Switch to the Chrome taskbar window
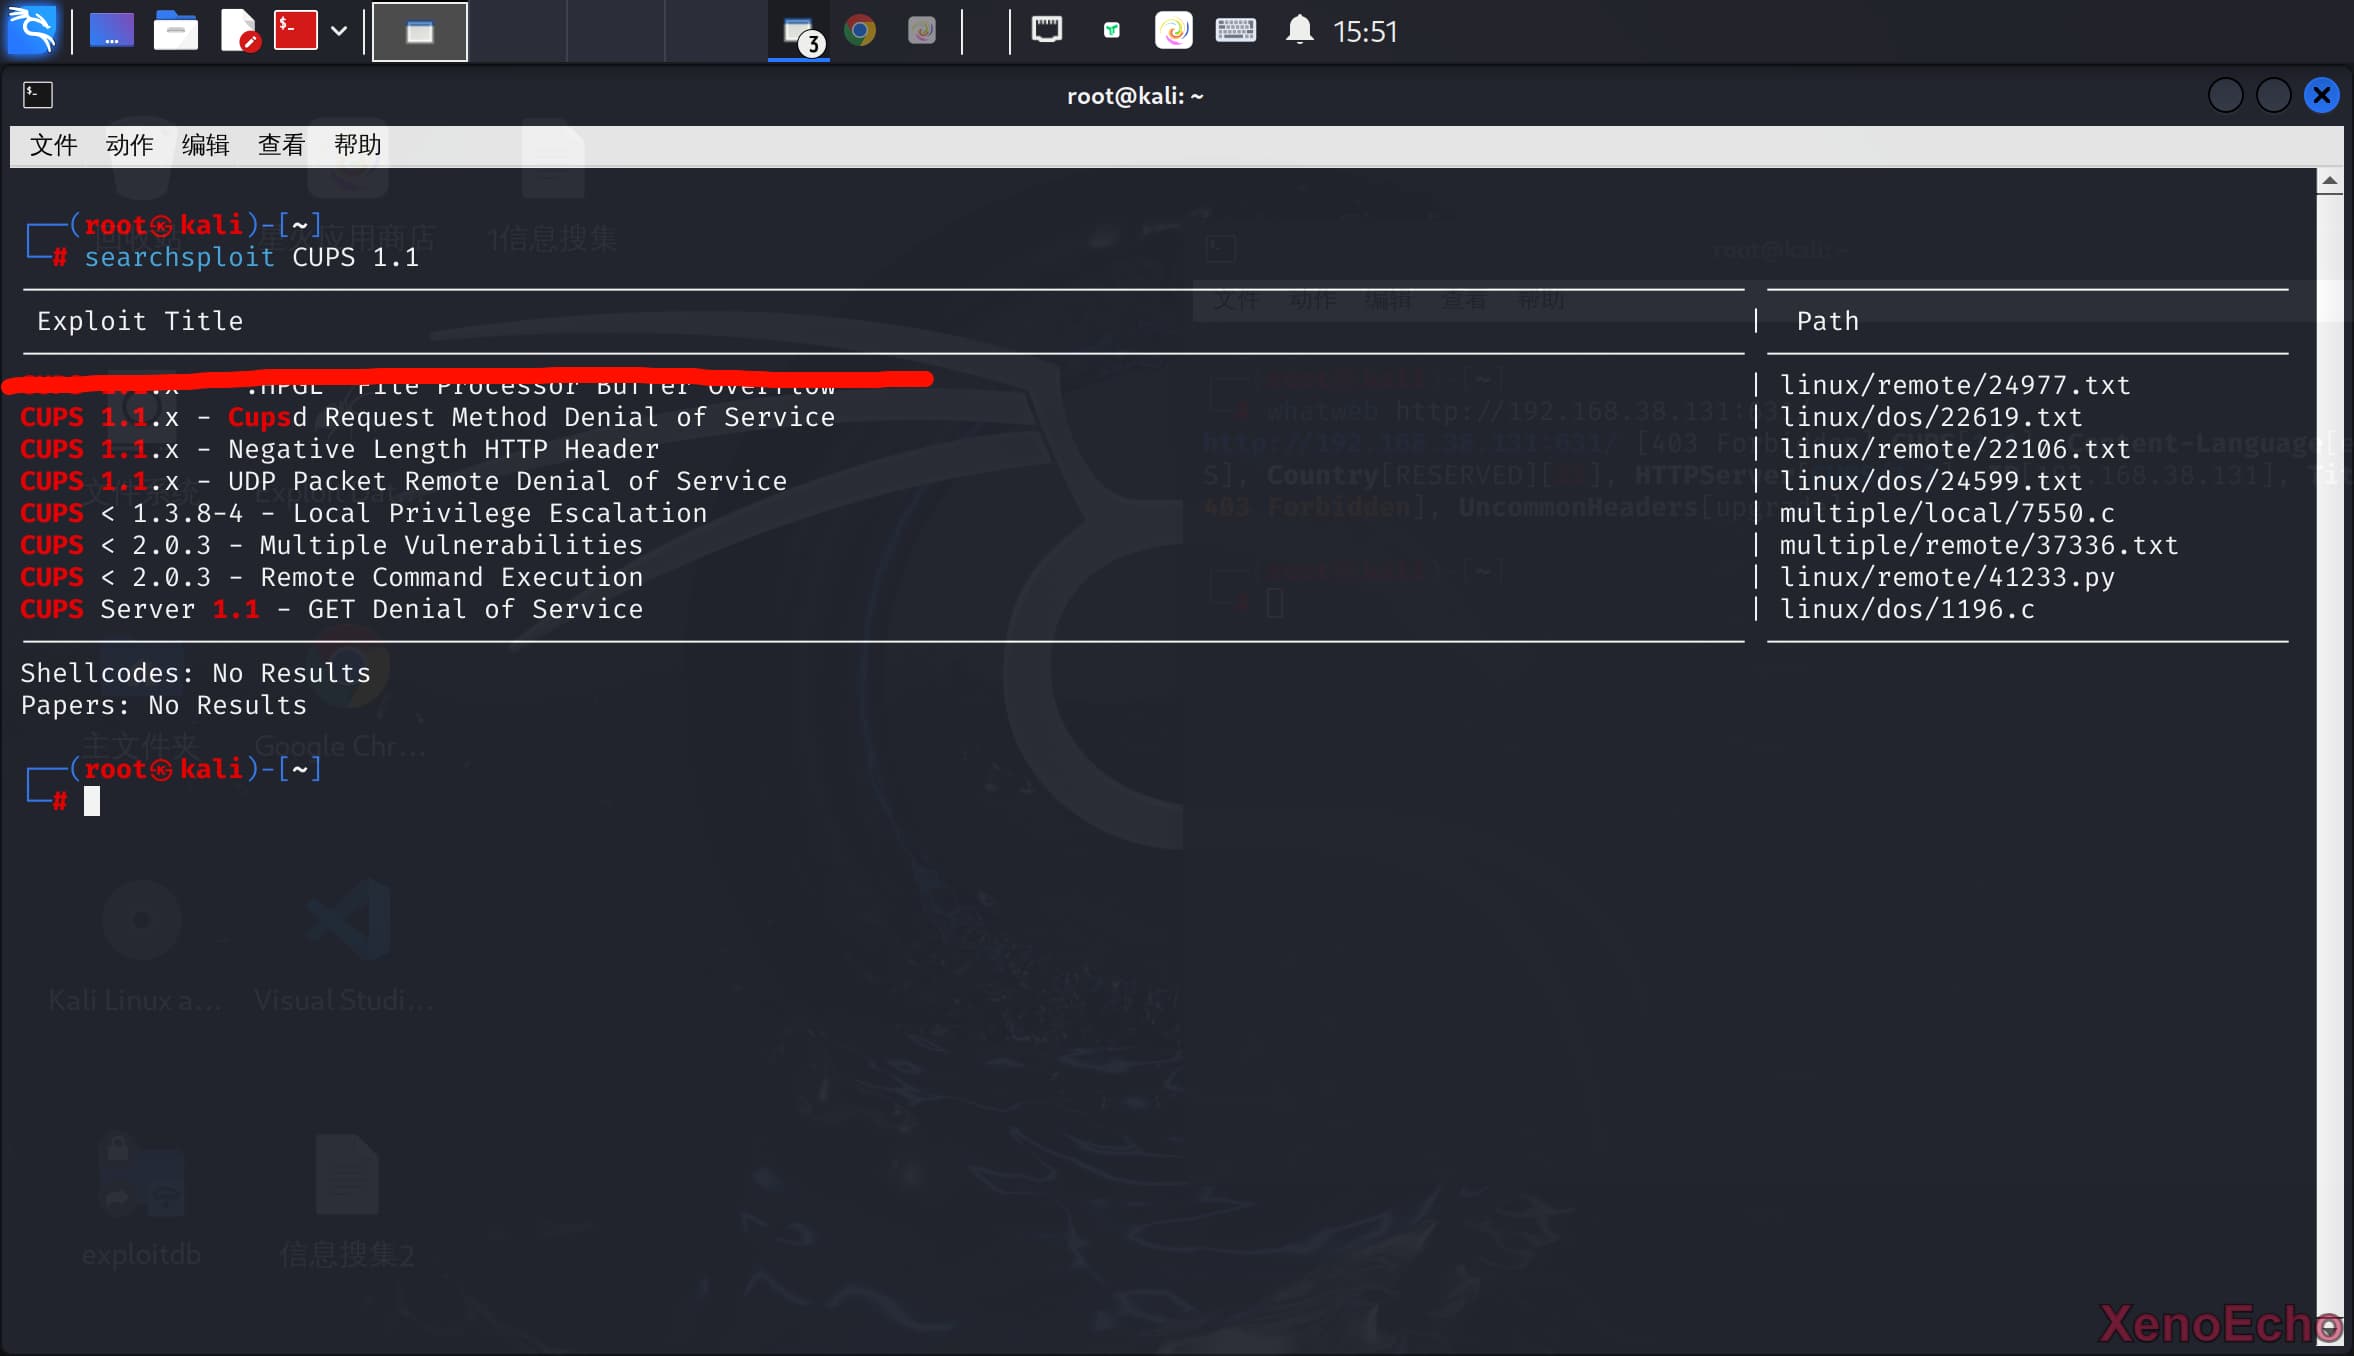Viewport: 2354px width, 1356px height. [859, 31]
